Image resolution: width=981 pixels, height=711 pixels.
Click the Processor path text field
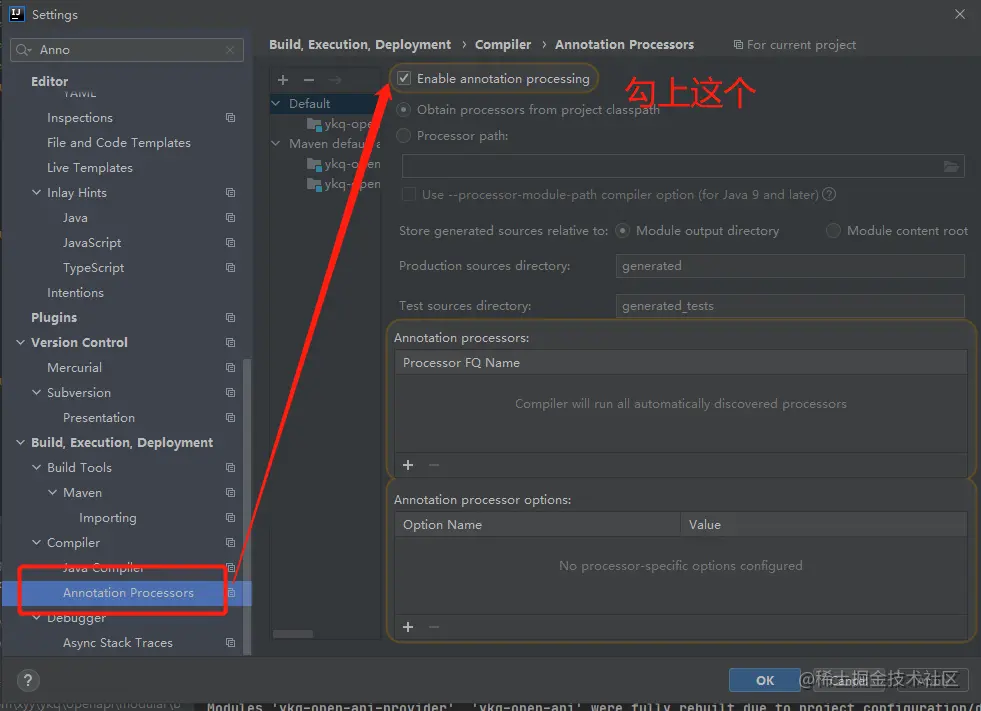pos(683,166)
